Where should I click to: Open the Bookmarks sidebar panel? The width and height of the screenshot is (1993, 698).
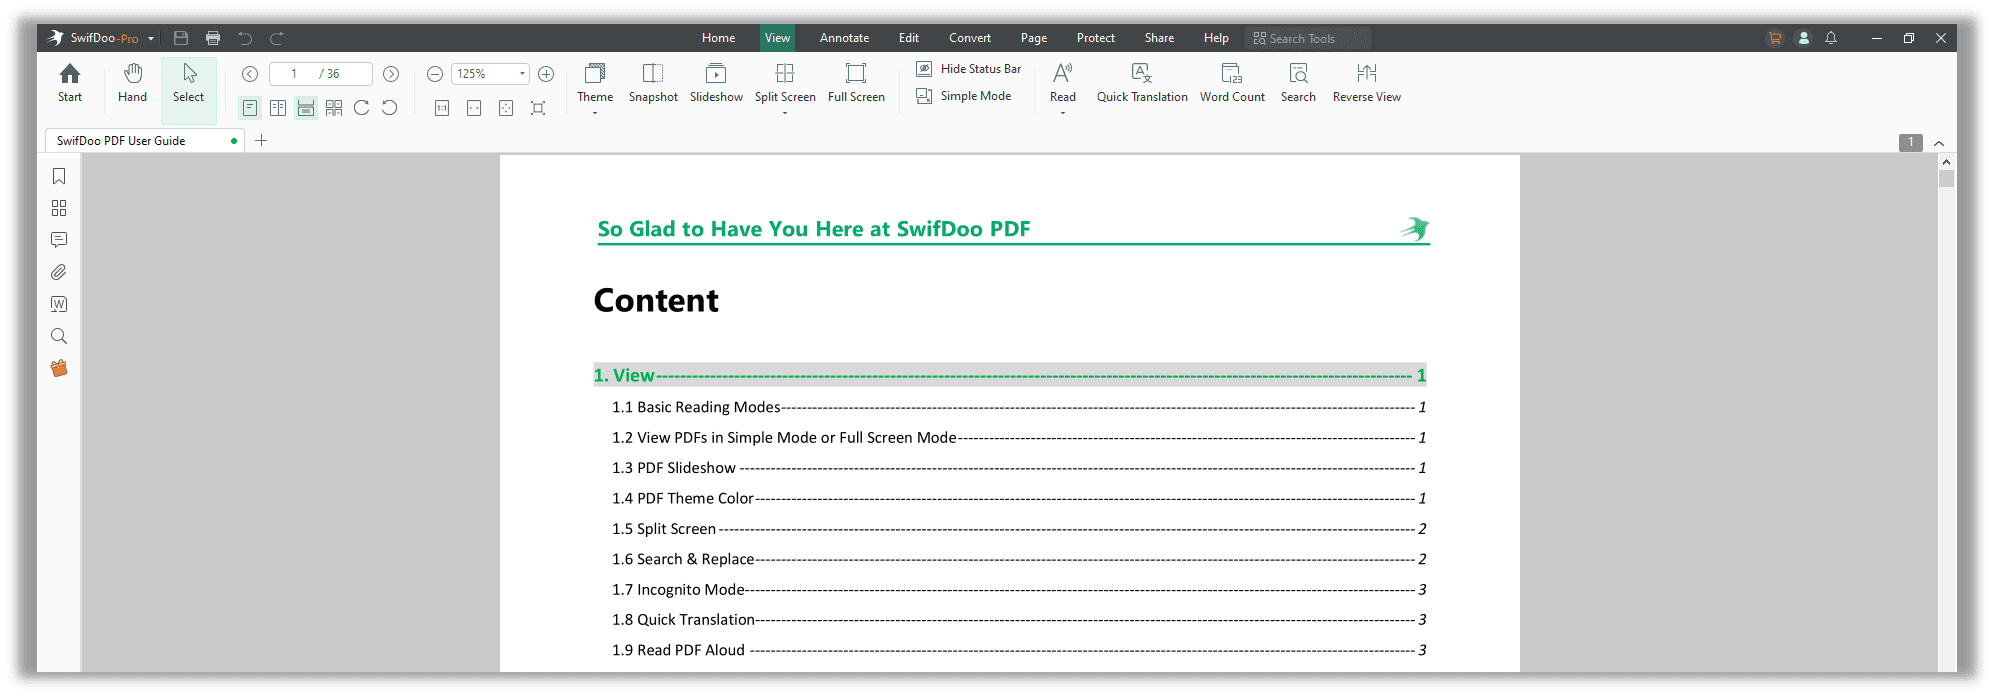coord(59,176)
